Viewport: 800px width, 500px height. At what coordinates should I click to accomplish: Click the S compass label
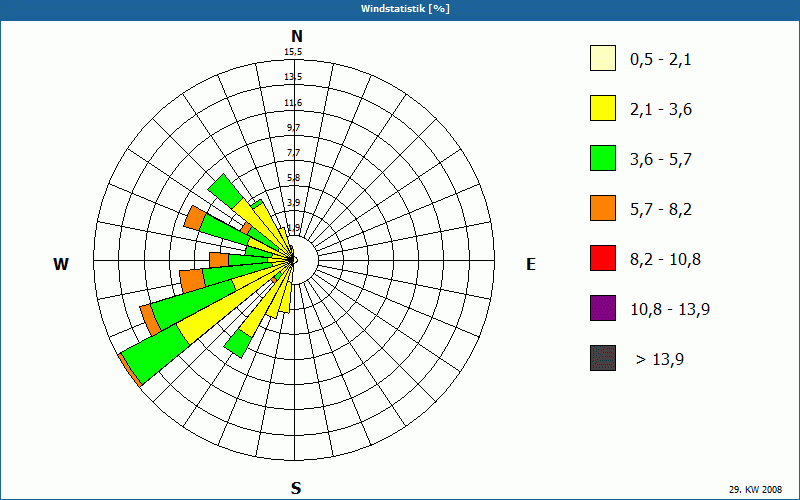296,488
